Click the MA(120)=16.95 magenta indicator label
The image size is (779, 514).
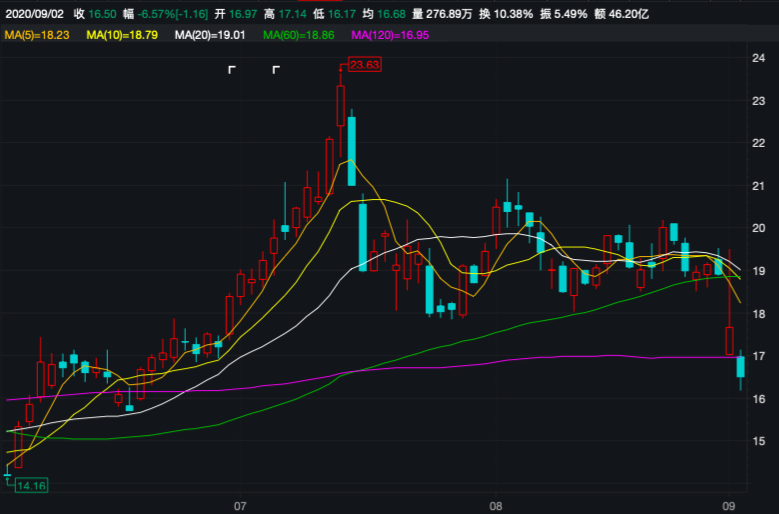(392, 35)
